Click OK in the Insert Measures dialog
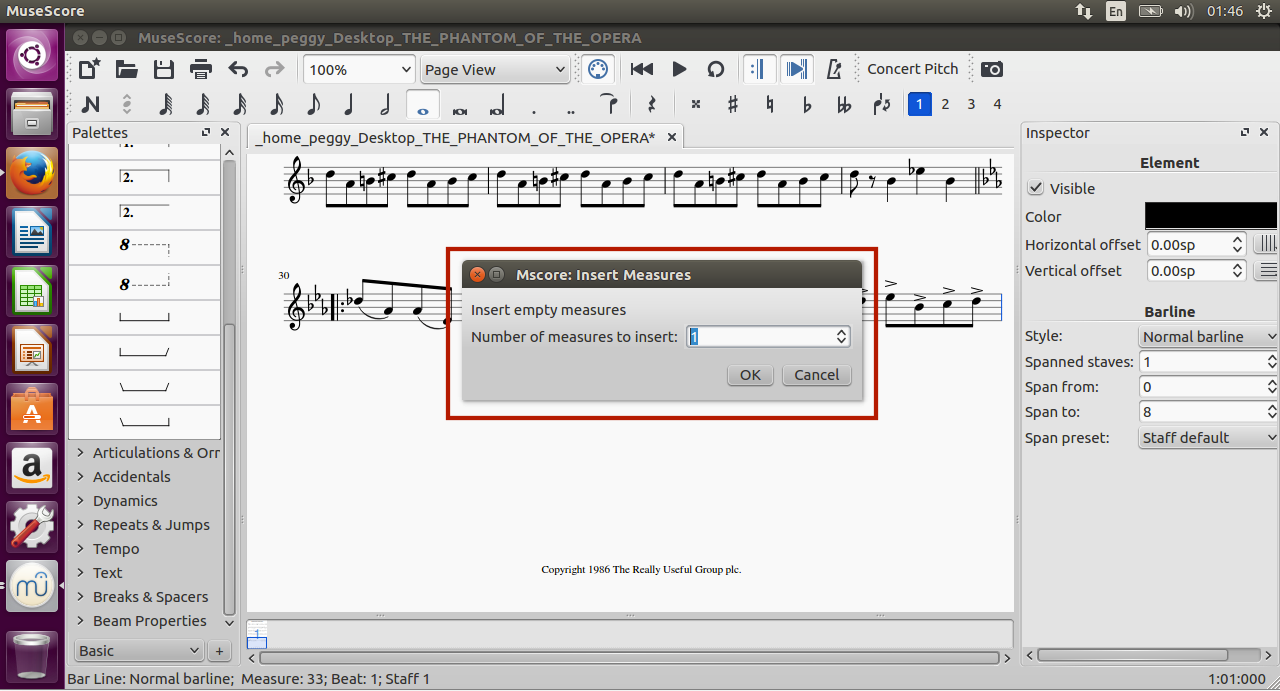 (750, 375)
